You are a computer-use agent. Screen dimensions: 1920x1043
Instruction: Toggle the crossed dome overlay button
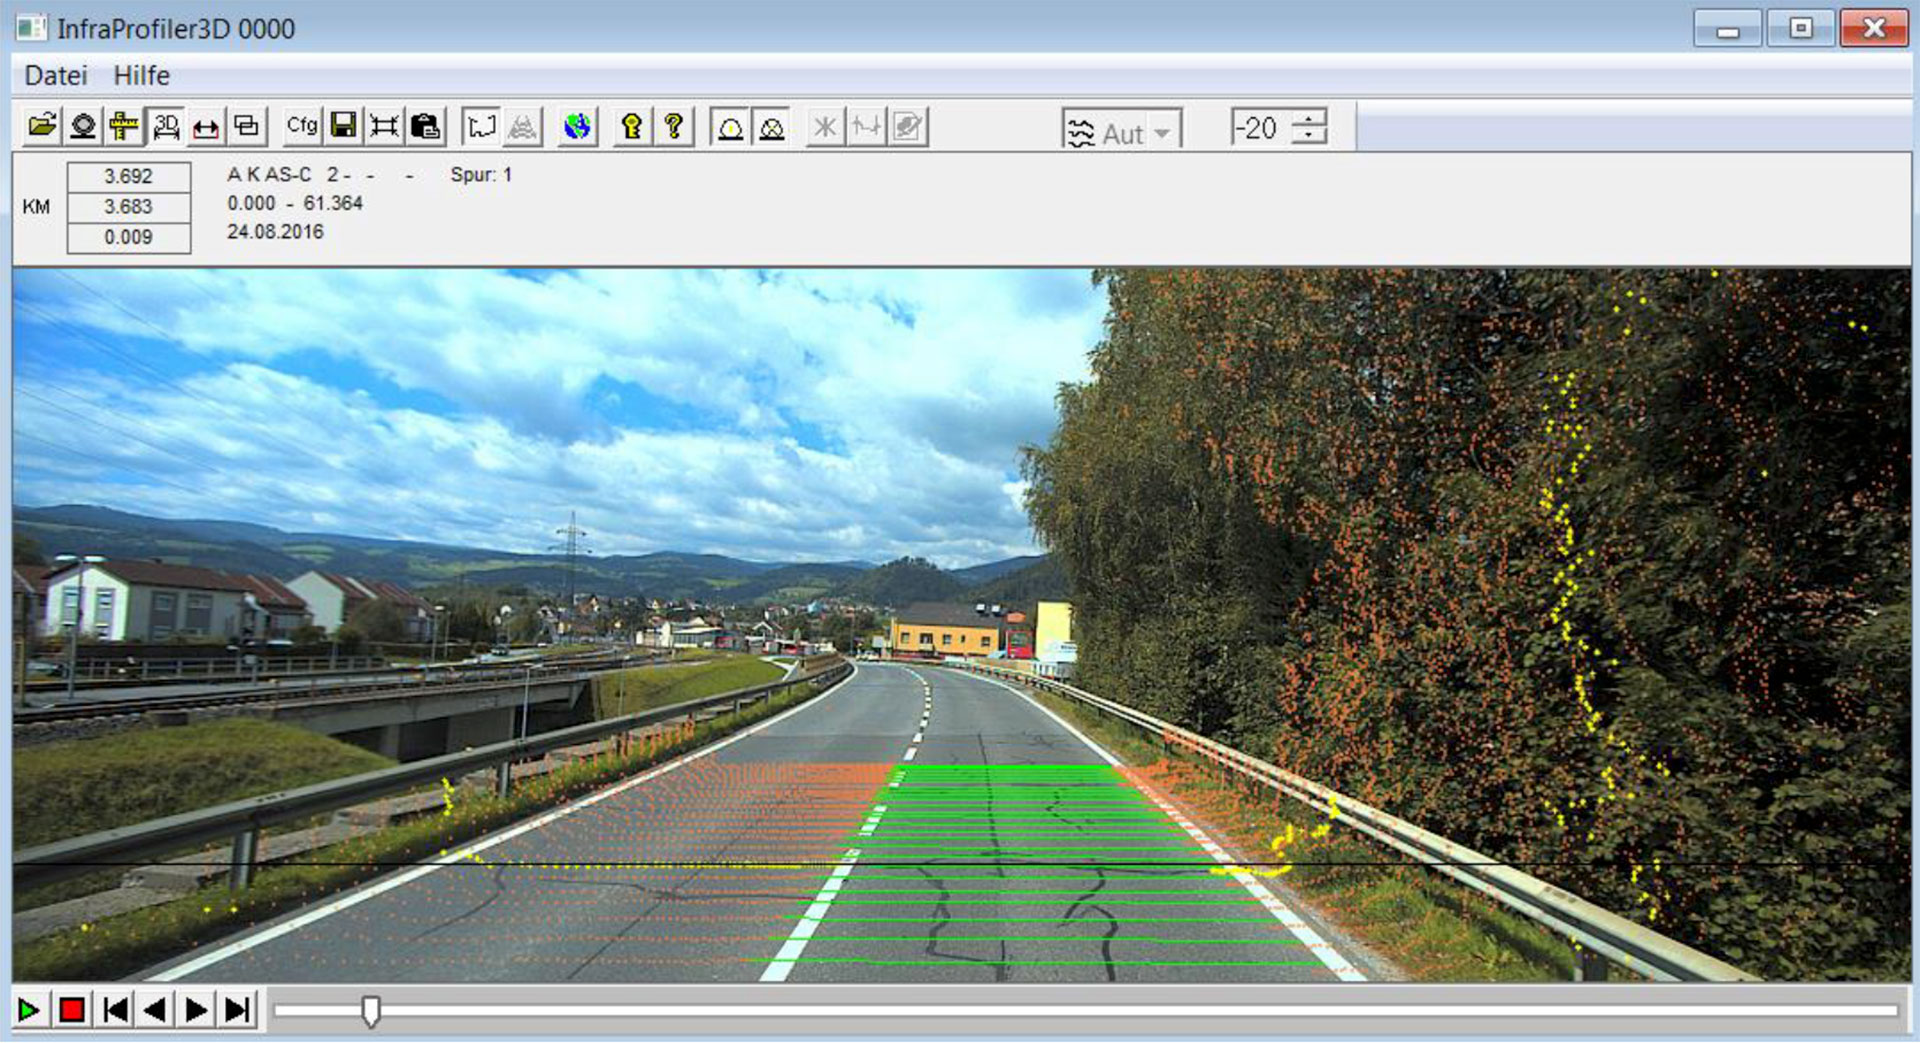pyautogui.click(x=771, y=128)
